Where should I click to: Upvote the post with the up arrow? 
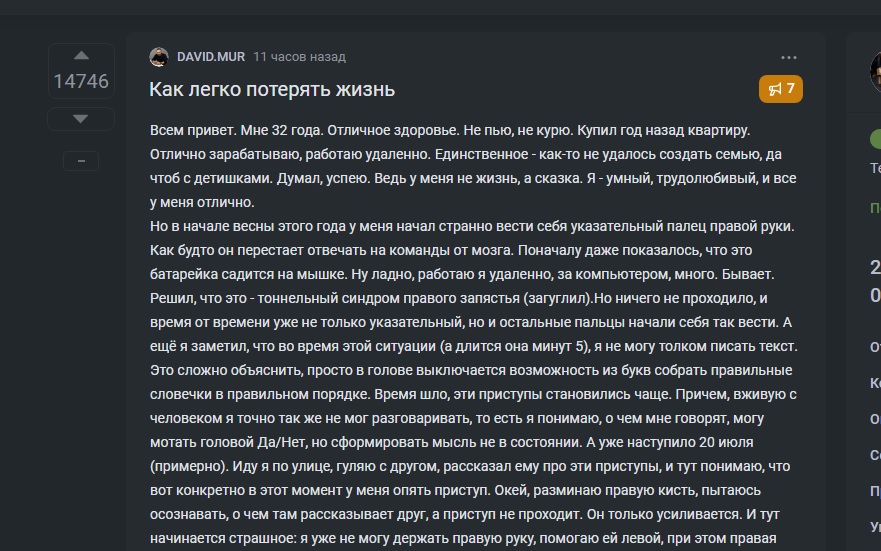(x=81, y=56)
